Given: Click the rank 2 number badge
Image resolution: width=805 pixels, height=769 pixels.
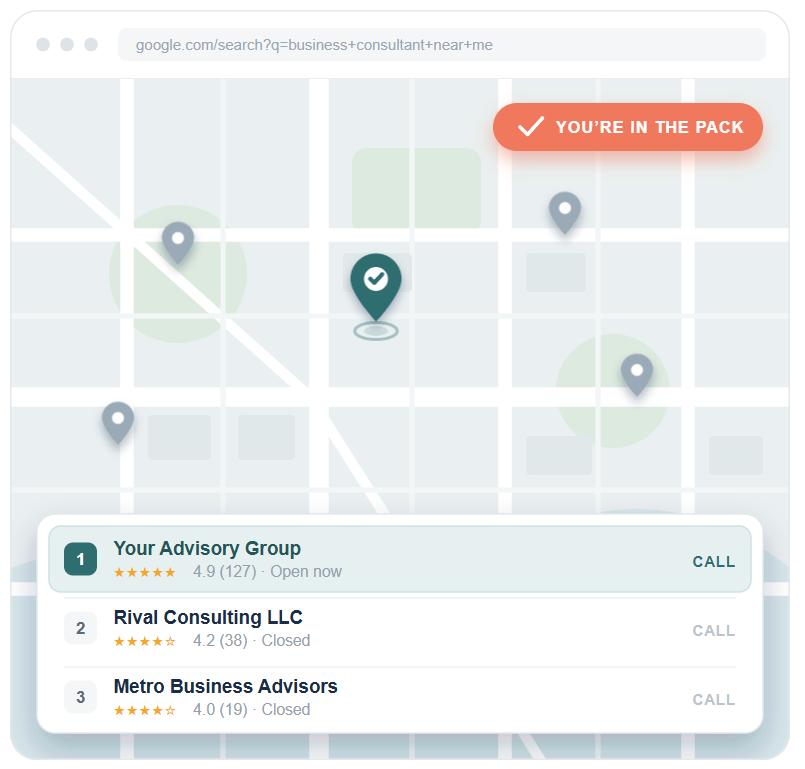Looking at the screenshot, I should coord(81,628).
